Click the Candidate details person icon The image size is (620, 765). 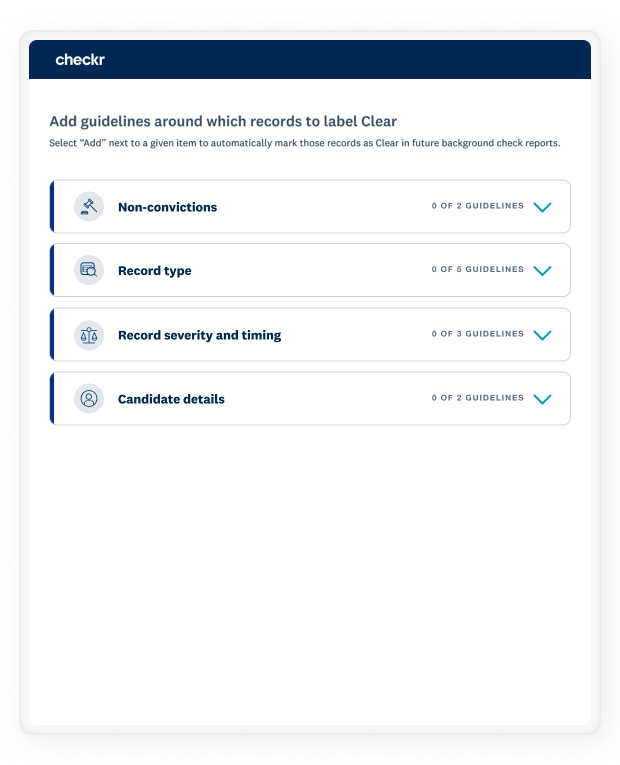coord(89,399)
